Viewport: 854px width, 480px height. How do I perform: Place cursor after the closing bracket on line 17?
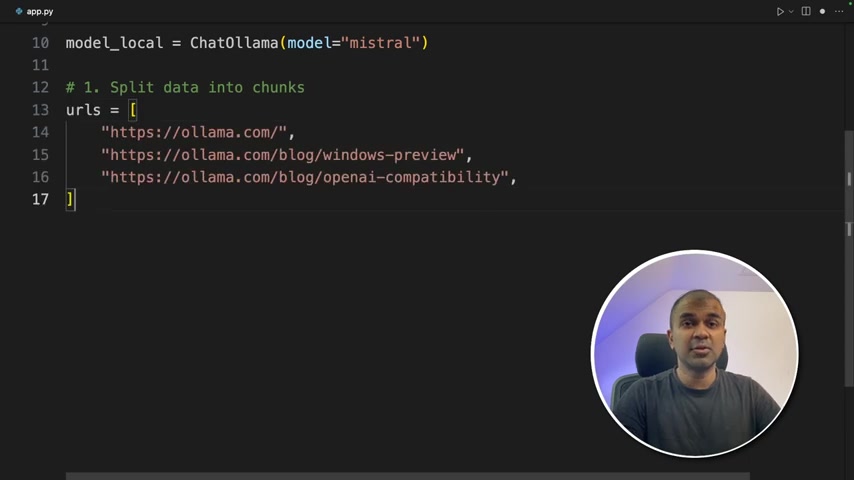click(76, 199)
